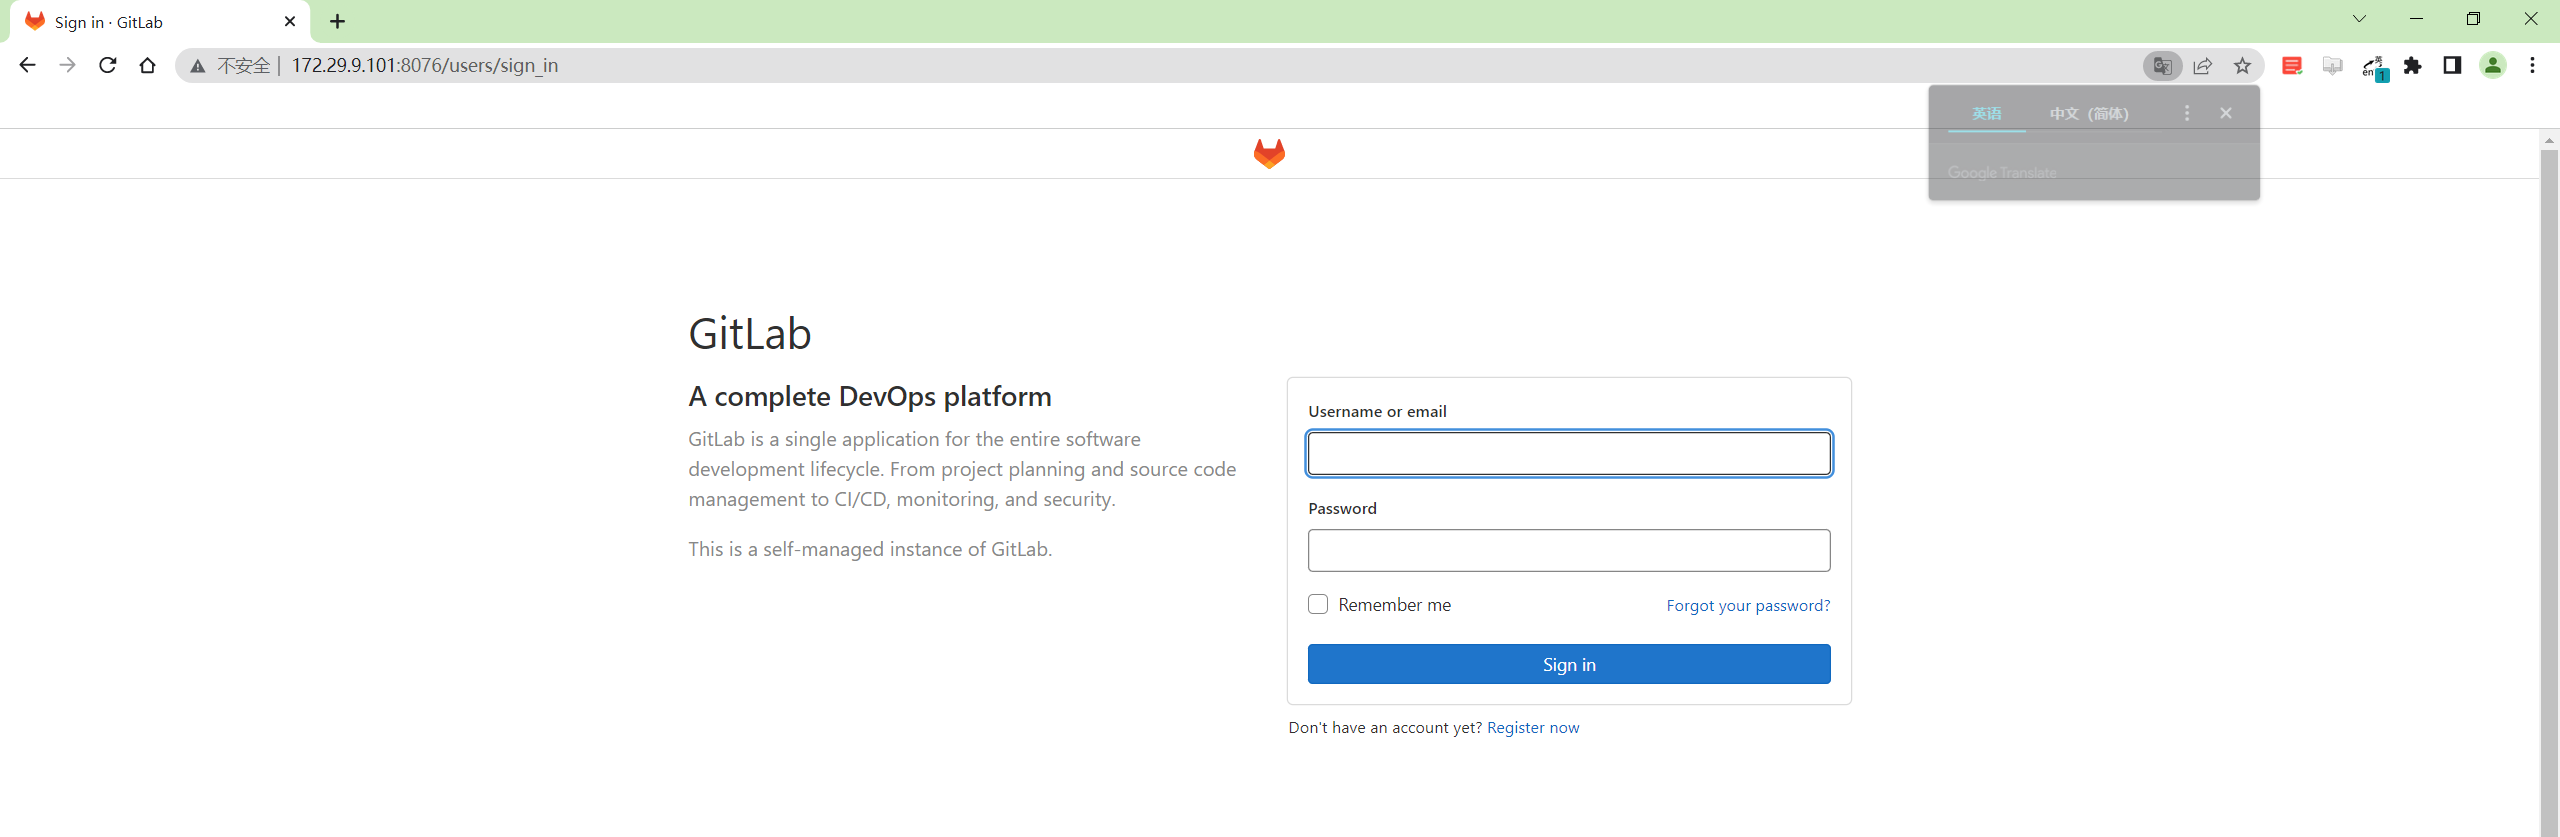This screenshot has height=837, width=2560.
Task: Minimize the browser window
Action: (2416, 19)
